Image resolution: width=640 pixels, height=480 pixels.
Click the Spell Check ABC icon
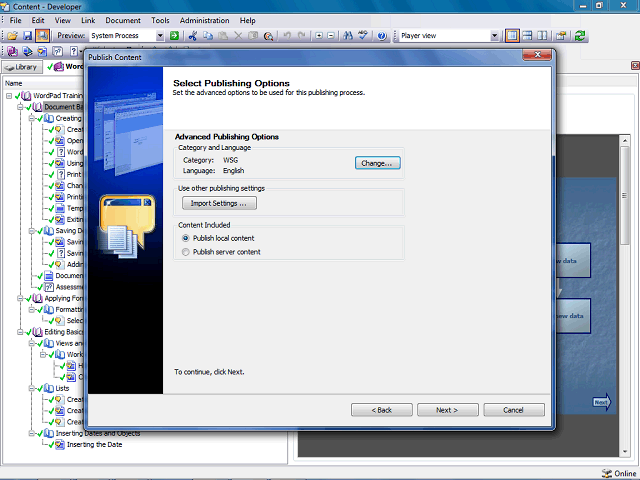(x=363, y=36)
